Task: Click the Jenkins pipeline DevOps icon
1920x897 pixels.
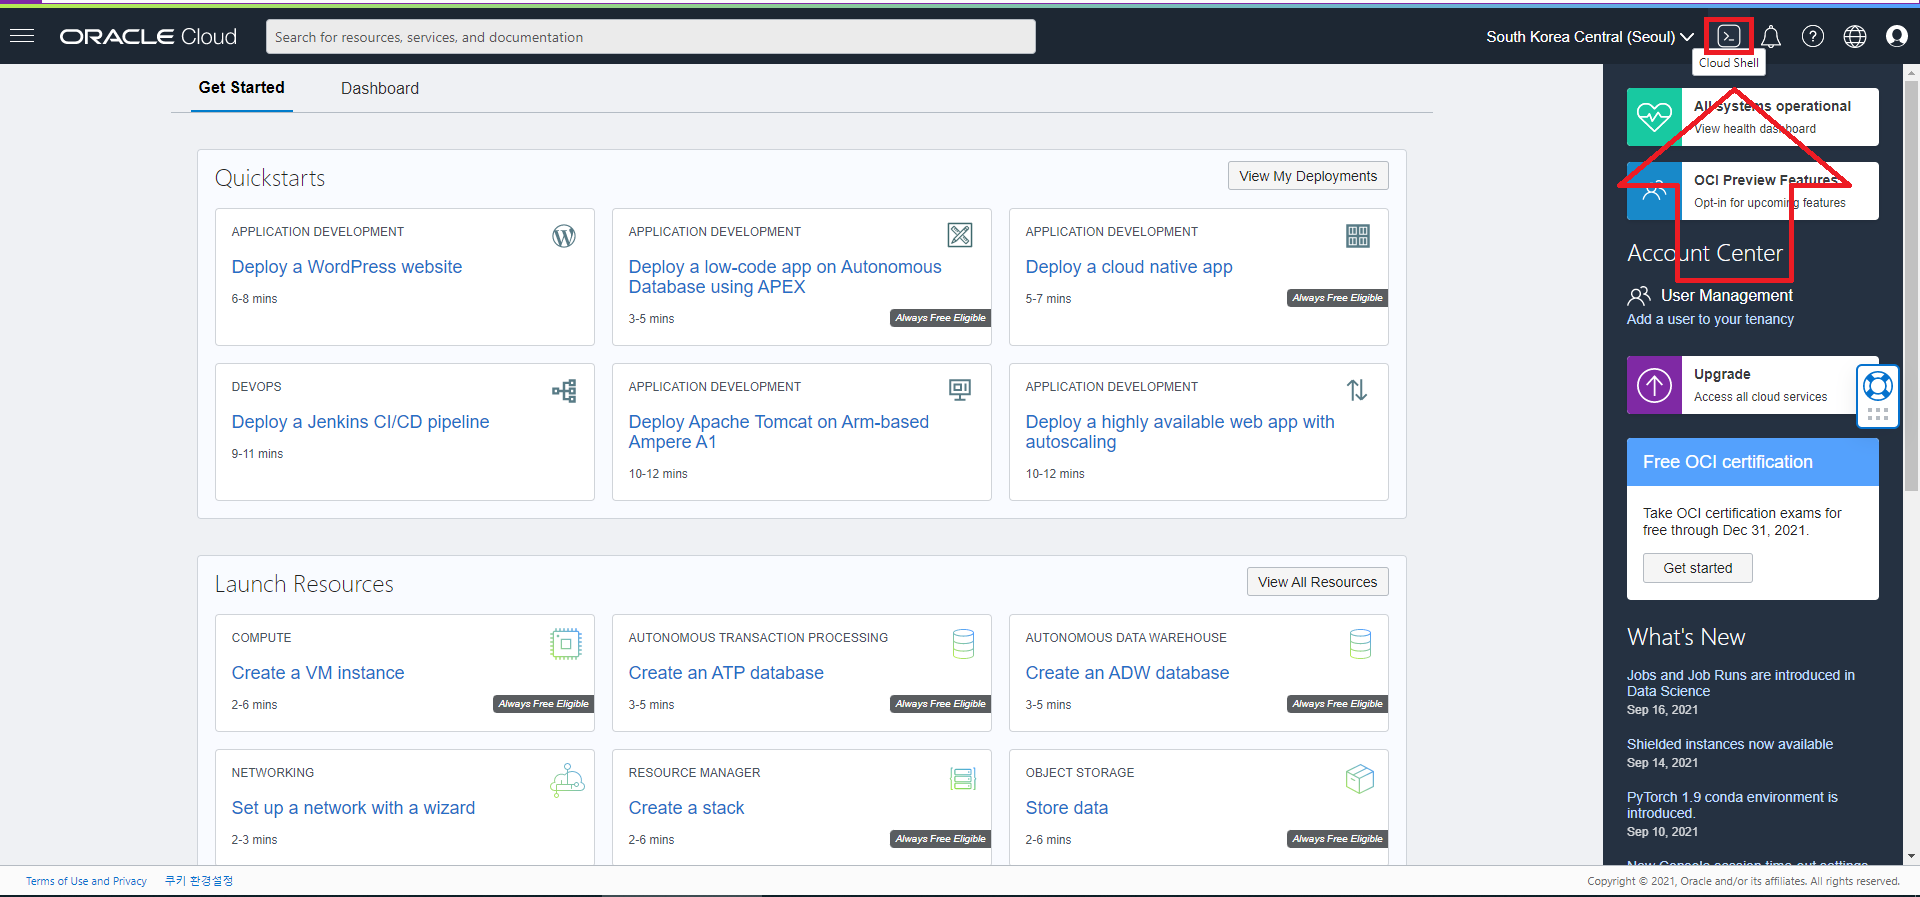Action: [x=564, y=391]
